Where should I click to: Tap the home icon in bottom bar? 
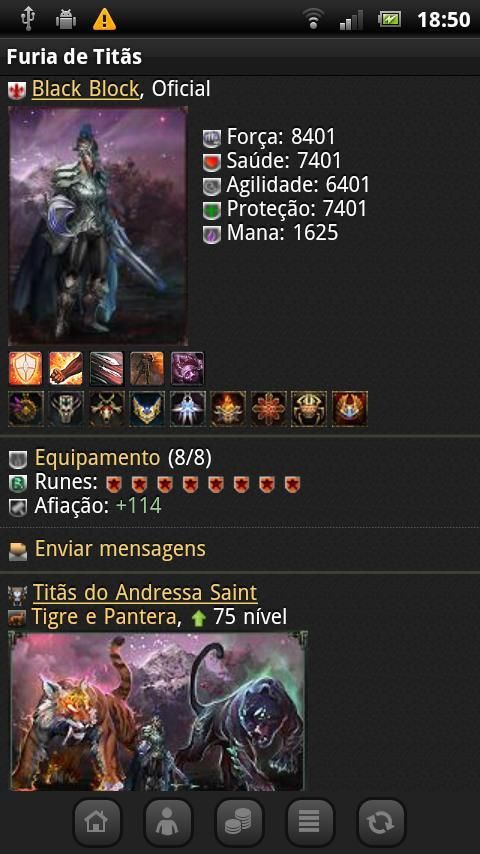97,822
